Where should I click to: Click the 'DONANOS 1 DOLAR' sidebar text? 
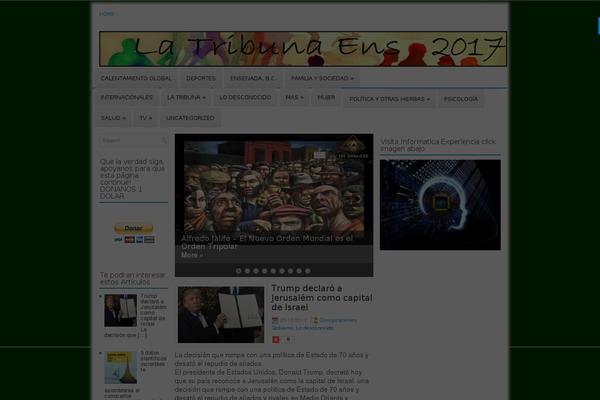[121, 193]
